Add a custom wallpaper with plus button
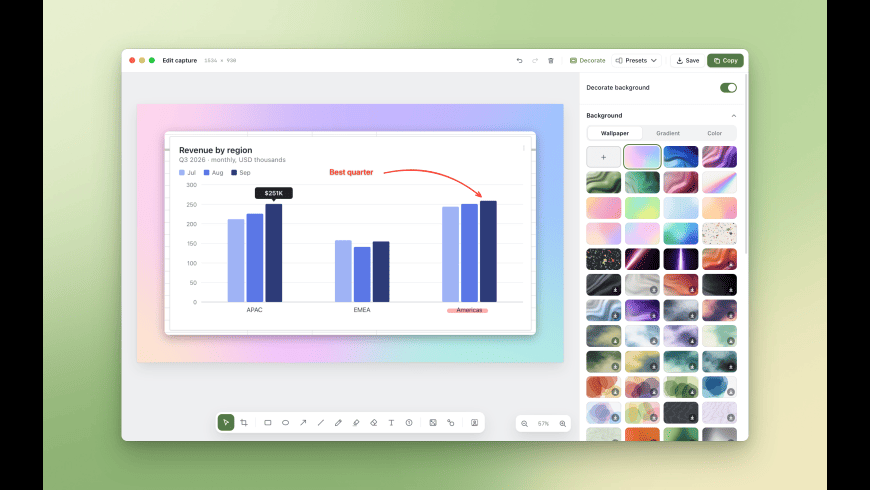870x490 pixels. tap(604, 157)
